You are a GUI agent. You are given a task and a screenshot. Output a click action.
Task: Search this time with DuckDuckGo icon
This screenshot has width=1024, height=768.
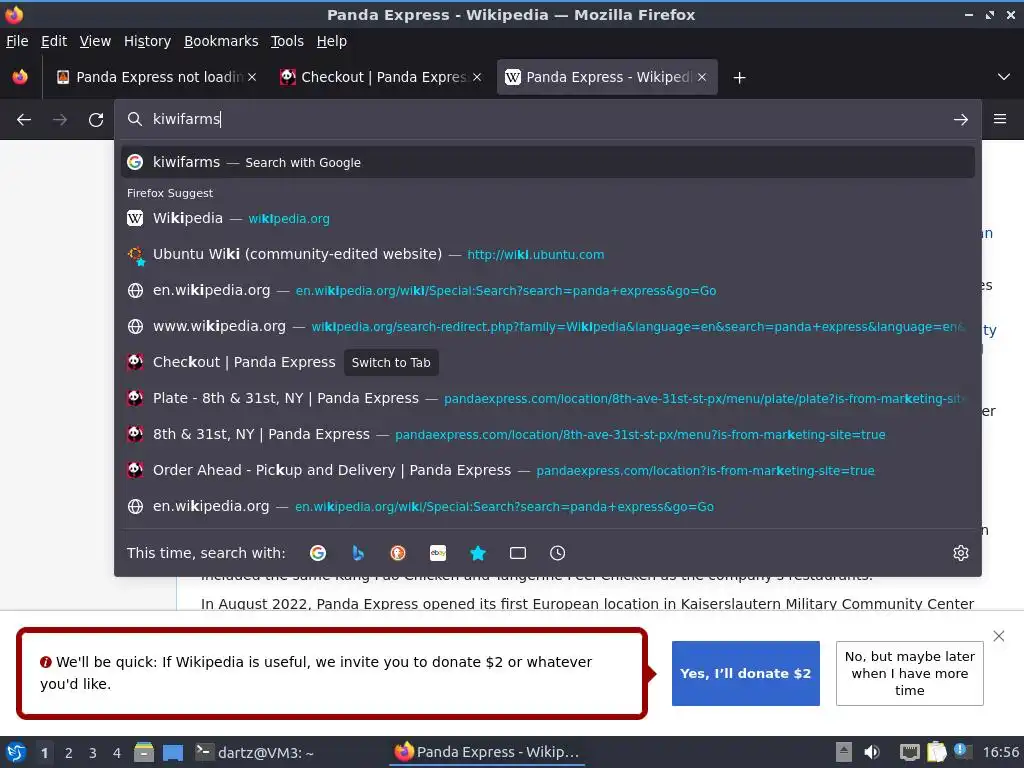pyautogui.click(x=398, y=553)
